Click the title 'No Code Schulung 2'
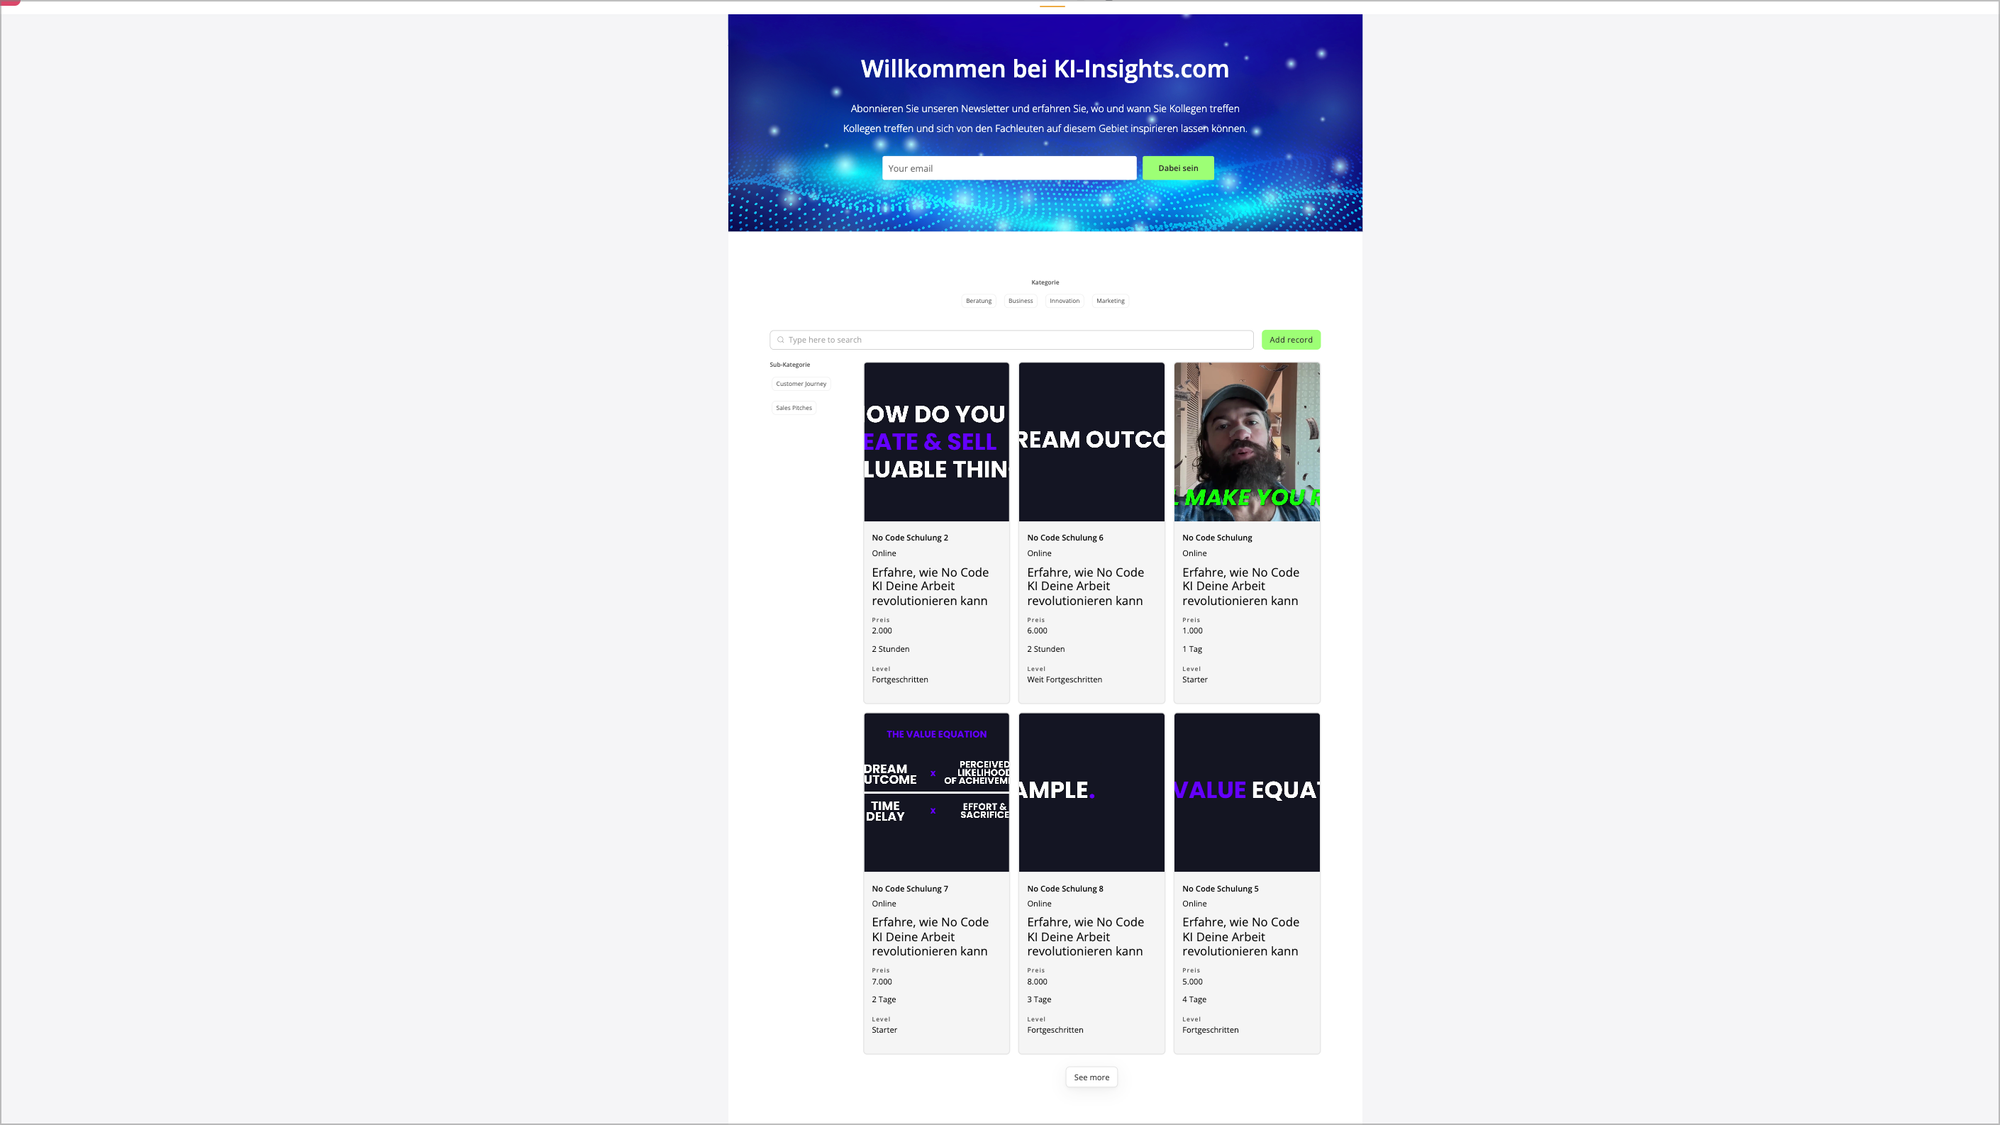2000x1125 pixels. pos(910,538)
